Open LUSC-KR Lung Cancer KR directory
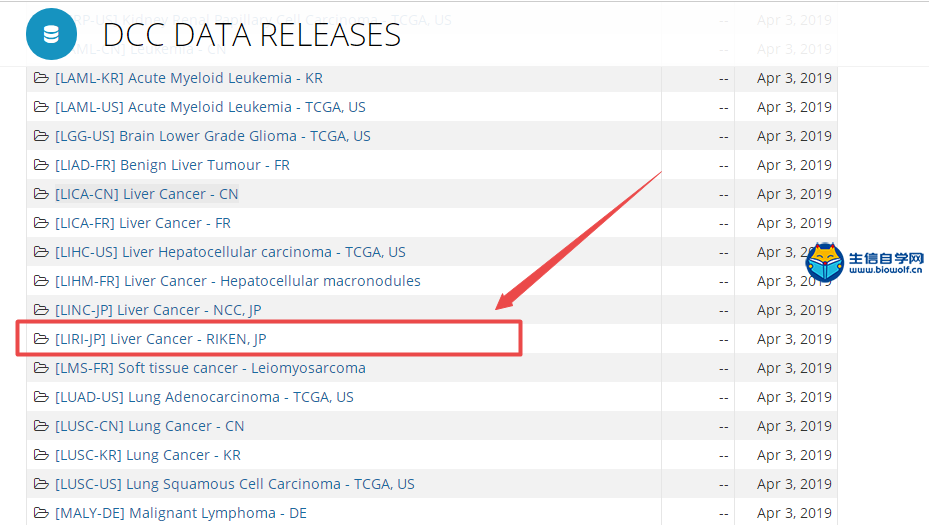 tap(148, 455)
